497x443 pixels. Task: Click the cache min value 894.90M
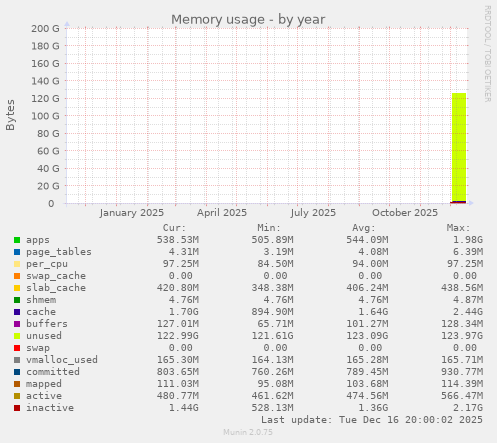(x=272, y=312)
